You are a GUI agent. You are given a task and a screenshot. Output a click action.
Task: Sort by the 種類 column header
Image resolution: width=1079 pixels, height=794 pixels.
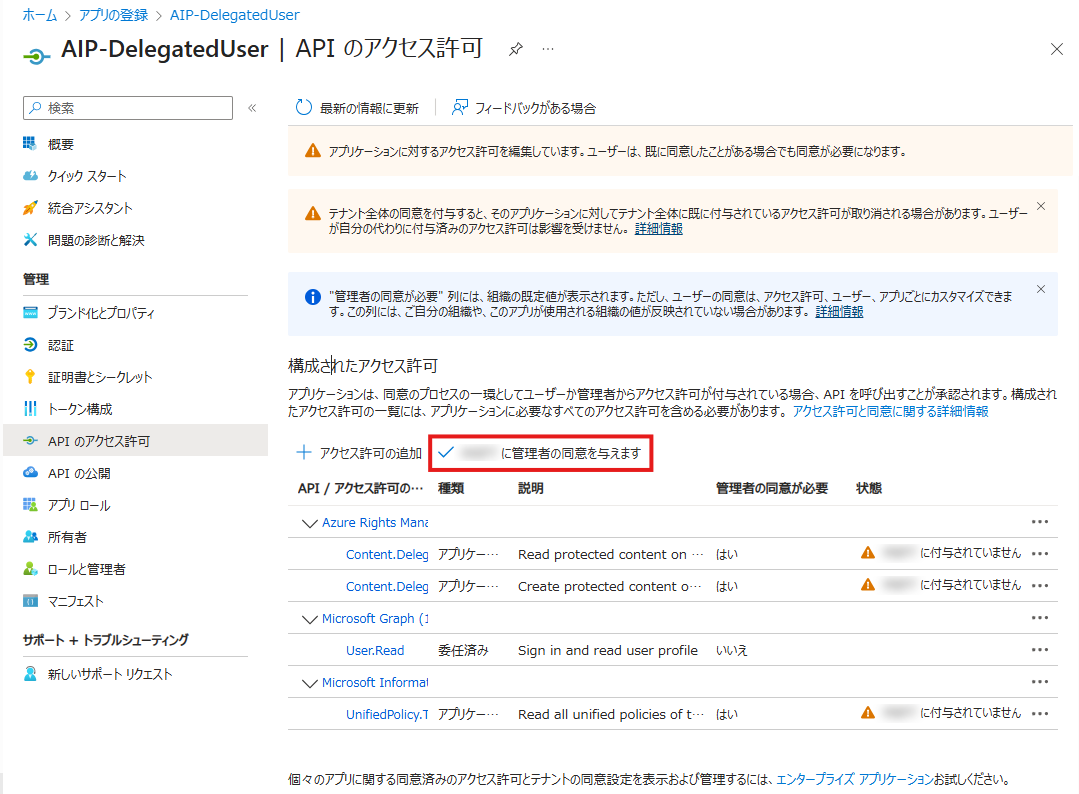pos(451,489)
